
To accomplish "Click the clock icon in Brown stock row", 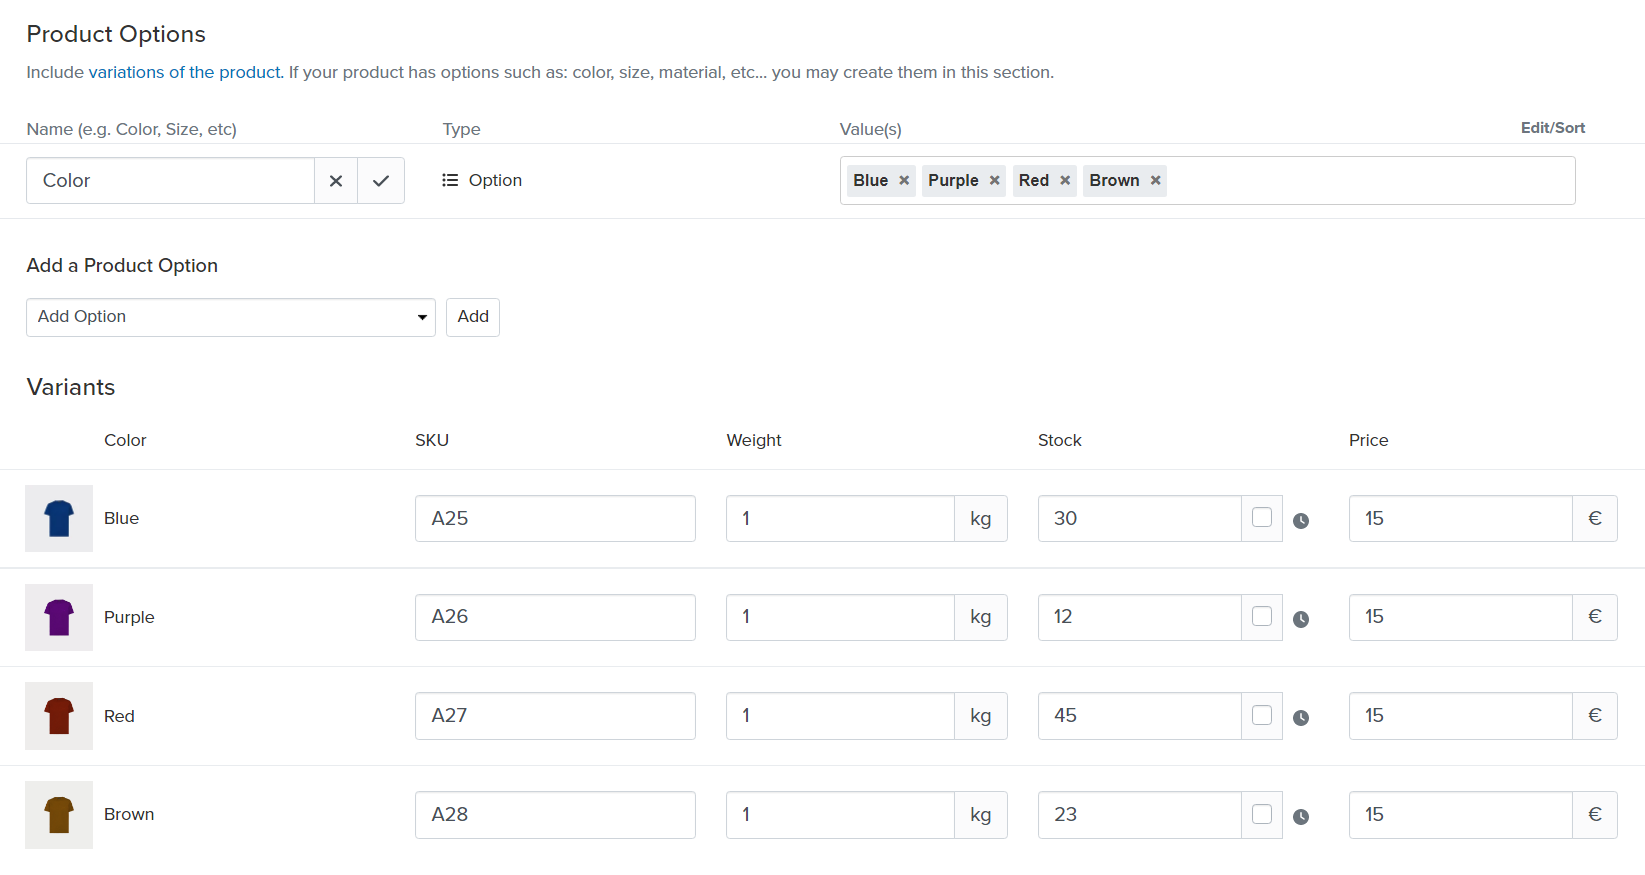I will click(x=1301, y=817).
